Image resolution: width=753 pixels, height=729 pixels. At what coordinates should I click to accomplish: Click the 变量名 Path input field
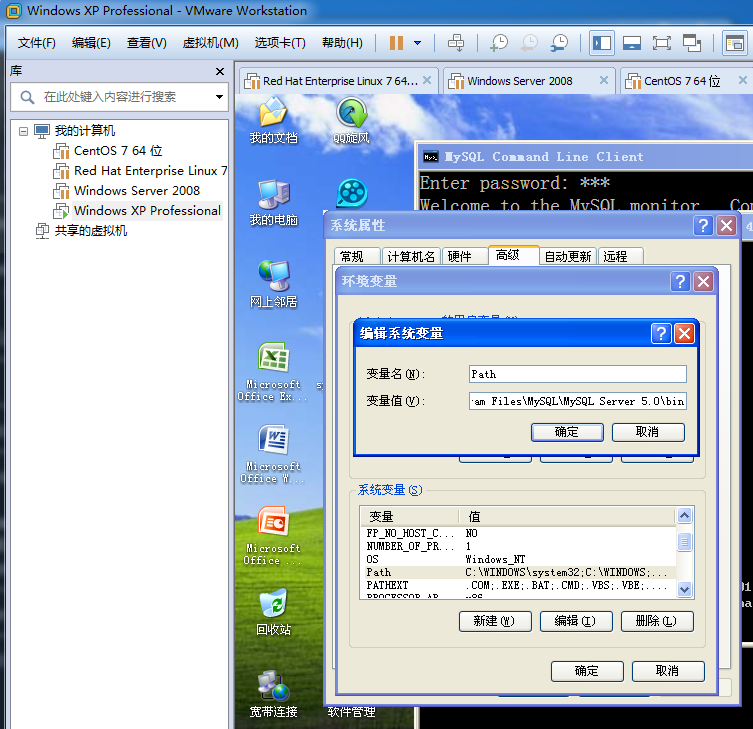(x=578, y=374)
